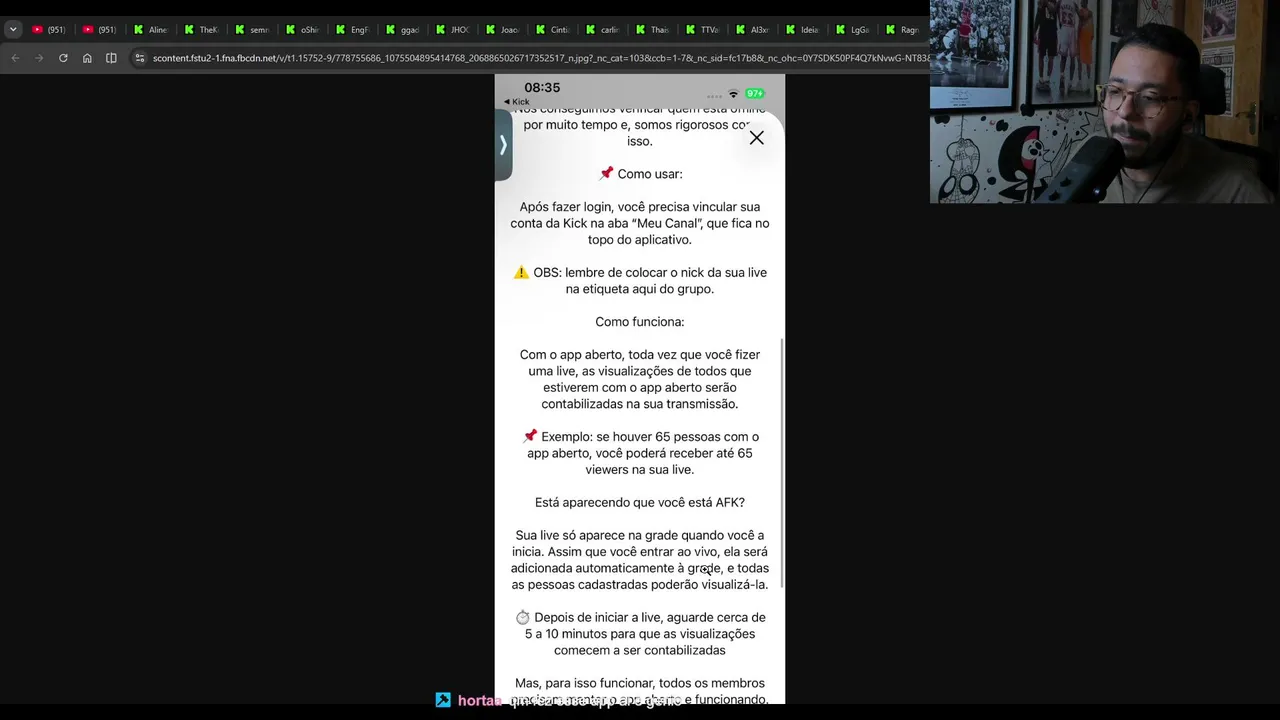This screenshot has height=720, width=1280.
Task: Click the phone Wi-Fi status icon
Action: [x=733, y=93]
